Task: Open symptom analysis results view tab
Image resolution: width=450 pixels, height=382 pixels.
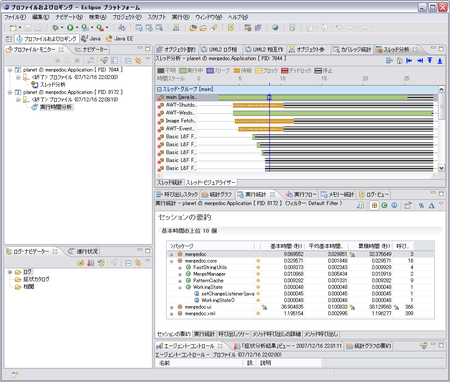Action: click(x=288, y=346)
